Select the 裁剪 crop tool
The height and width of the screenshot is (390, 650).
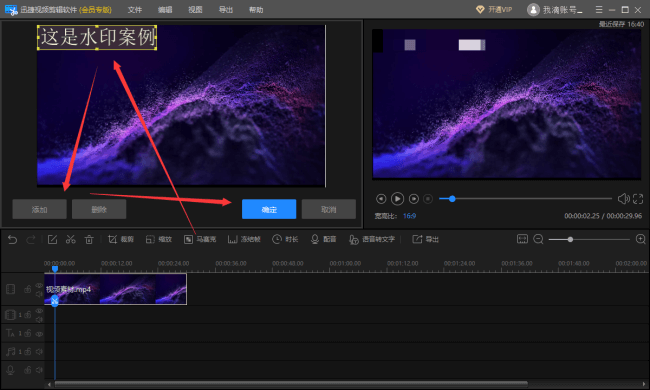(121, 240)
